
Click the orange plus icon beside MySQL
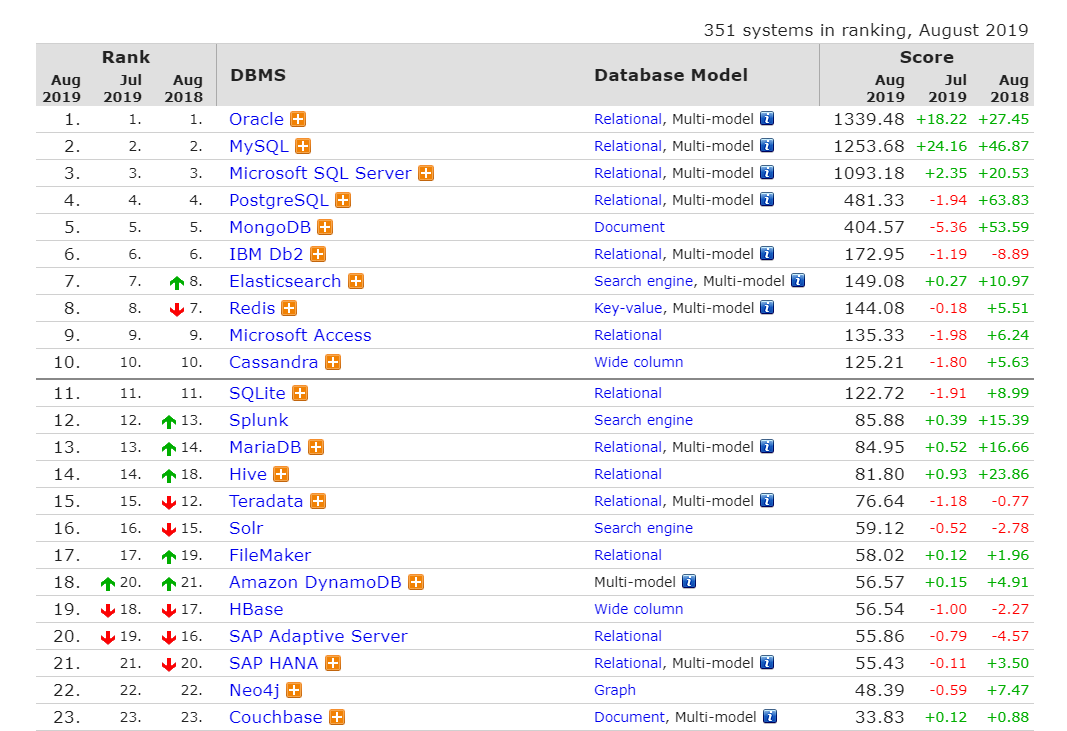303,146
